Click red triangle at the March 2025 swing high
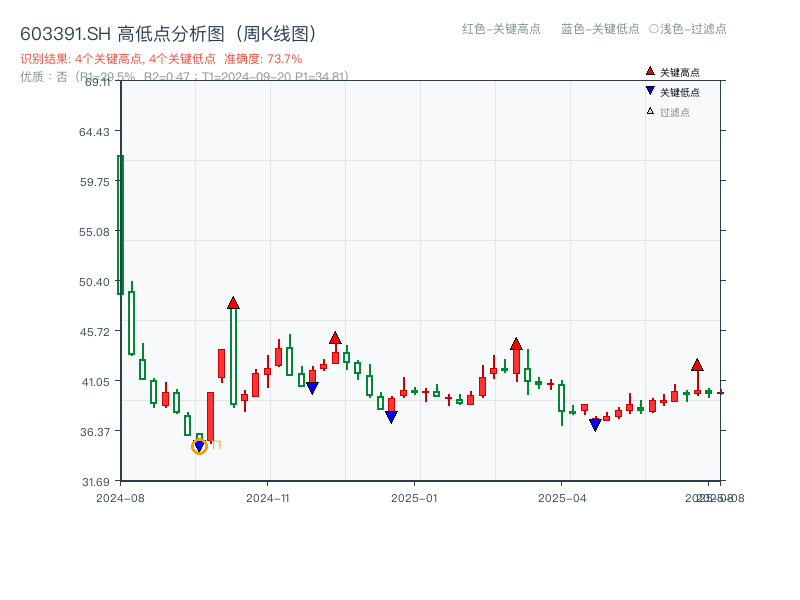The height and width of the screenshot is (600, 800). pyautogui.click(x=516, y=344)
